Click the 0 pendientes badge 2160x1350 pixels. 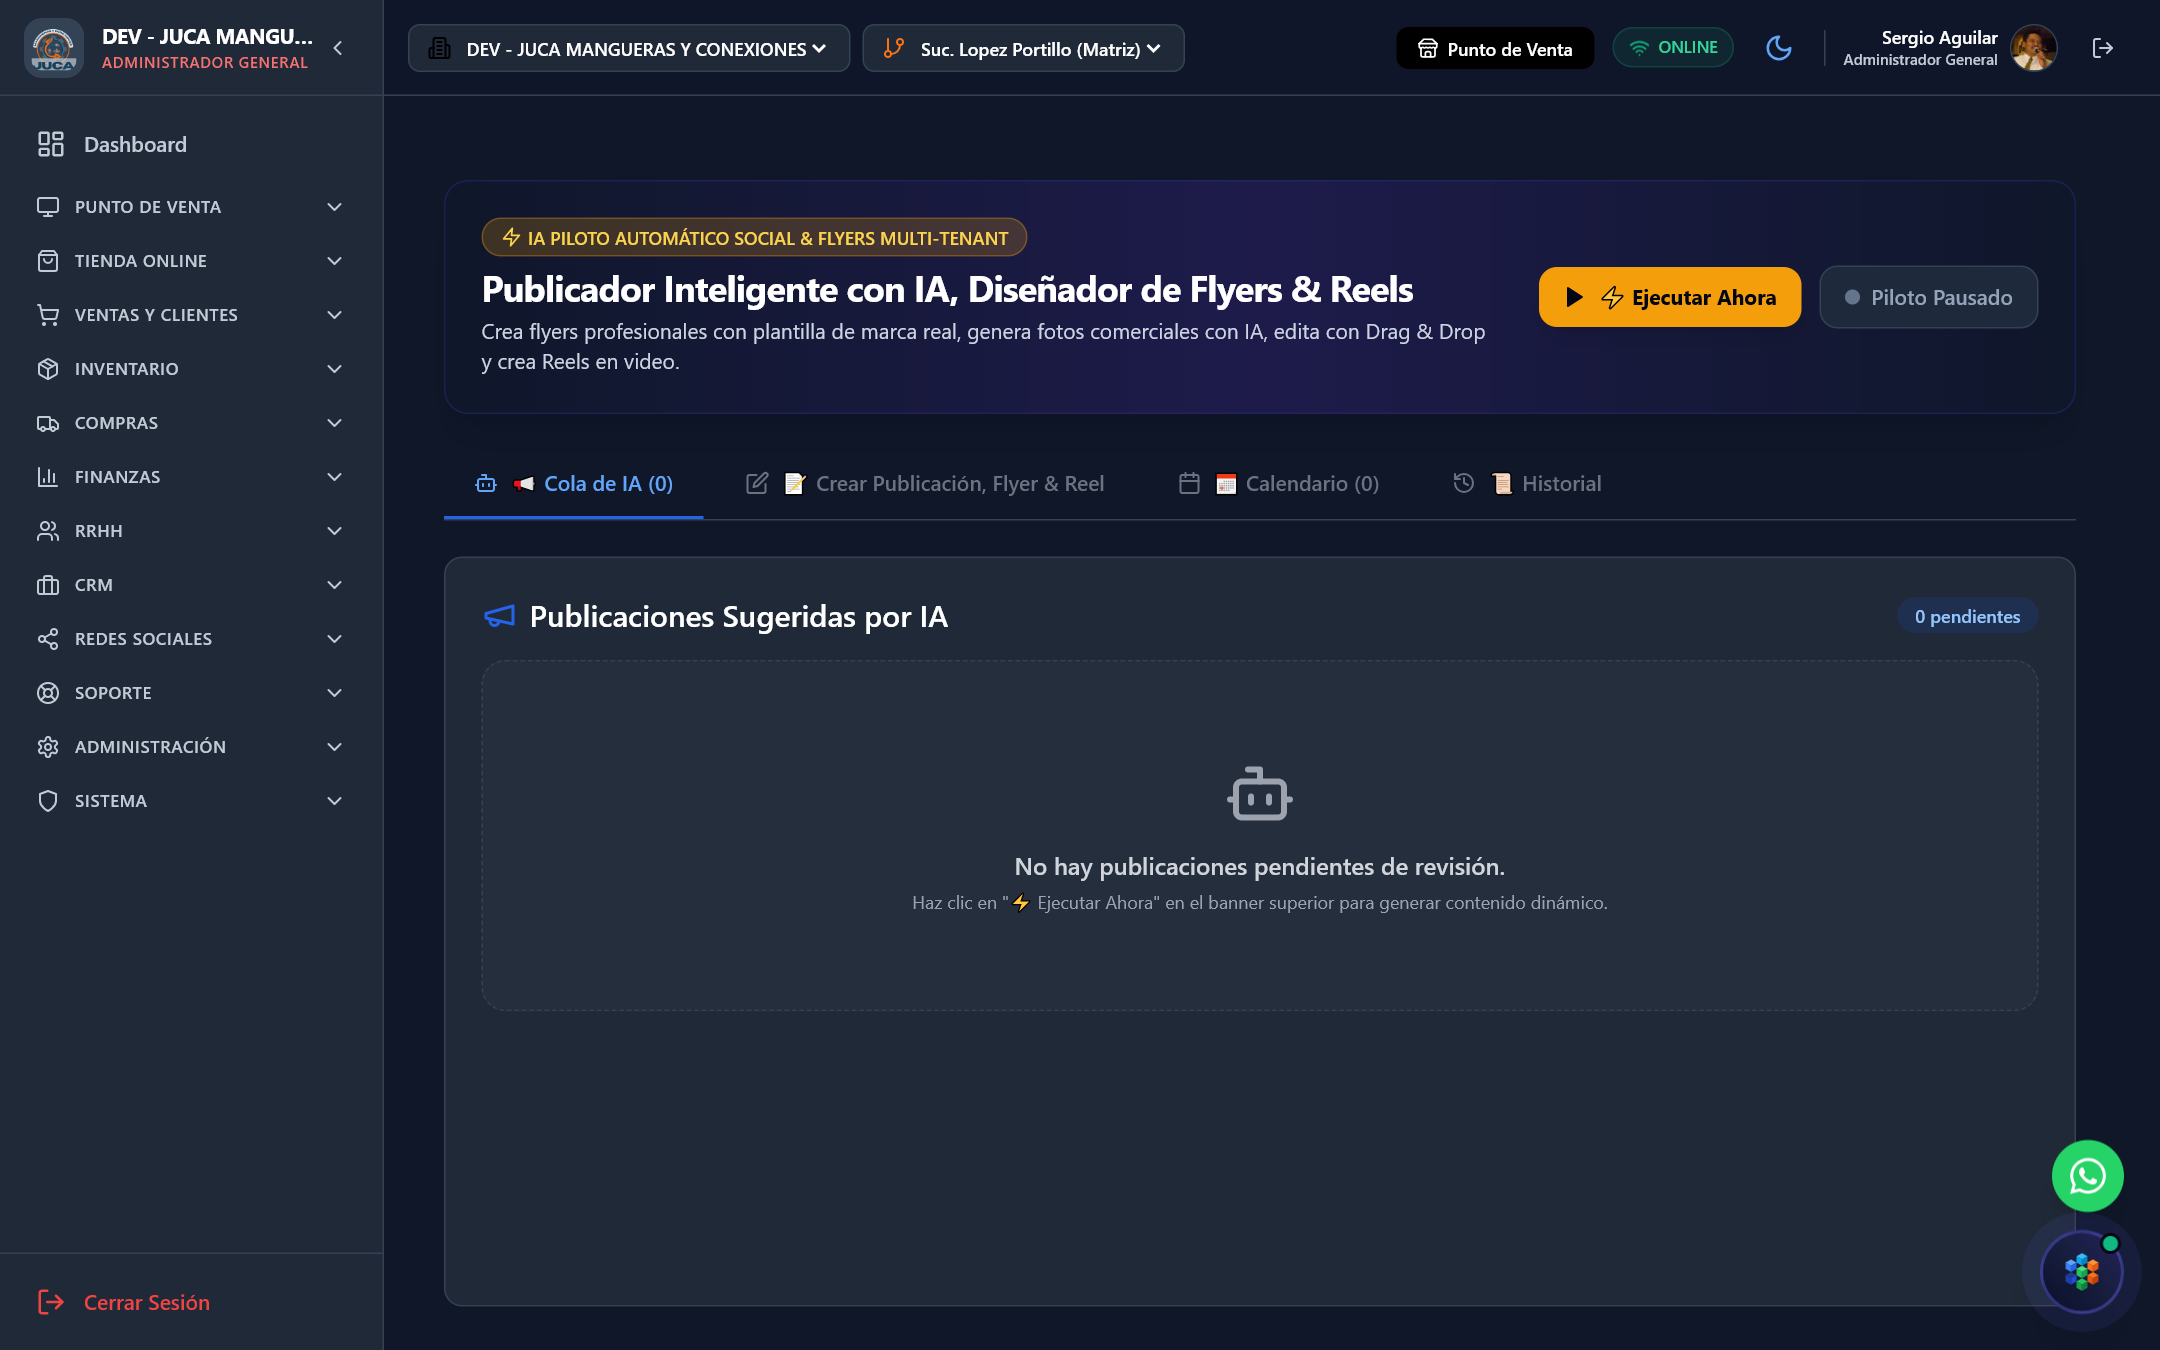1967,617
